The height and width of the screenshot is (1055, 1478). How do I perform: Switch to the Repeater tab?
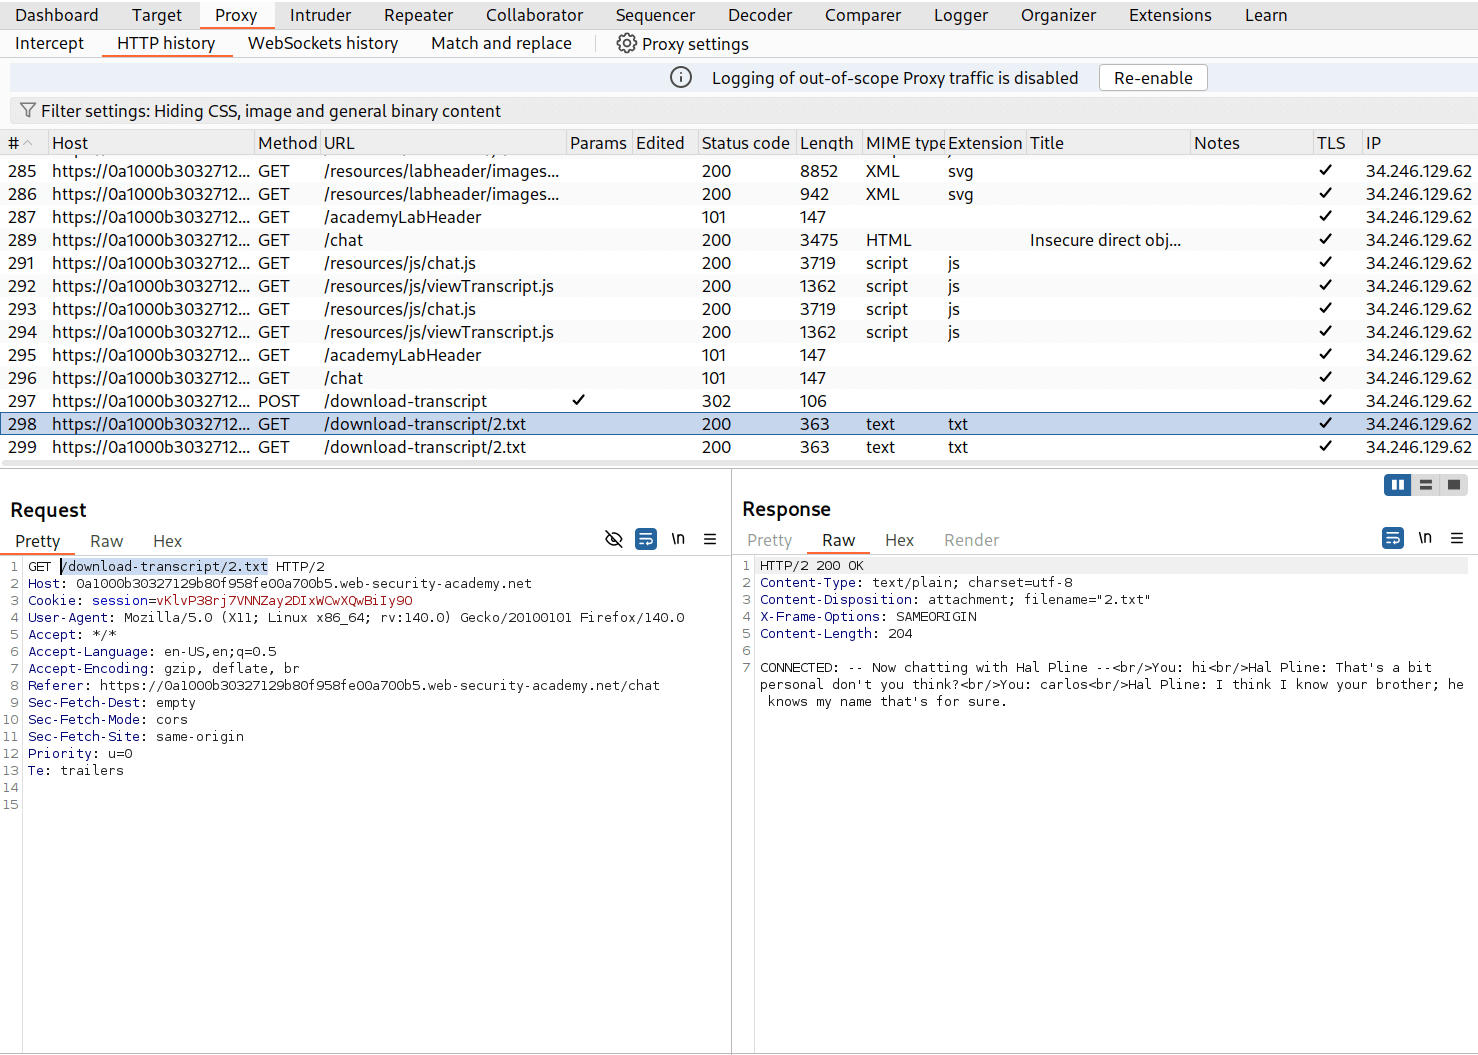(418, 15)
